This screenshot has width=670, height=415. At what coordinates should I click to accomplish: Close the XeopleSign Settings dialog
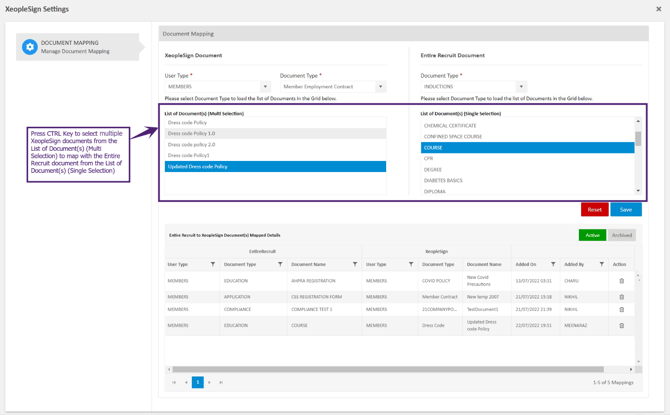pyautogui.click(x=658, y=9)
